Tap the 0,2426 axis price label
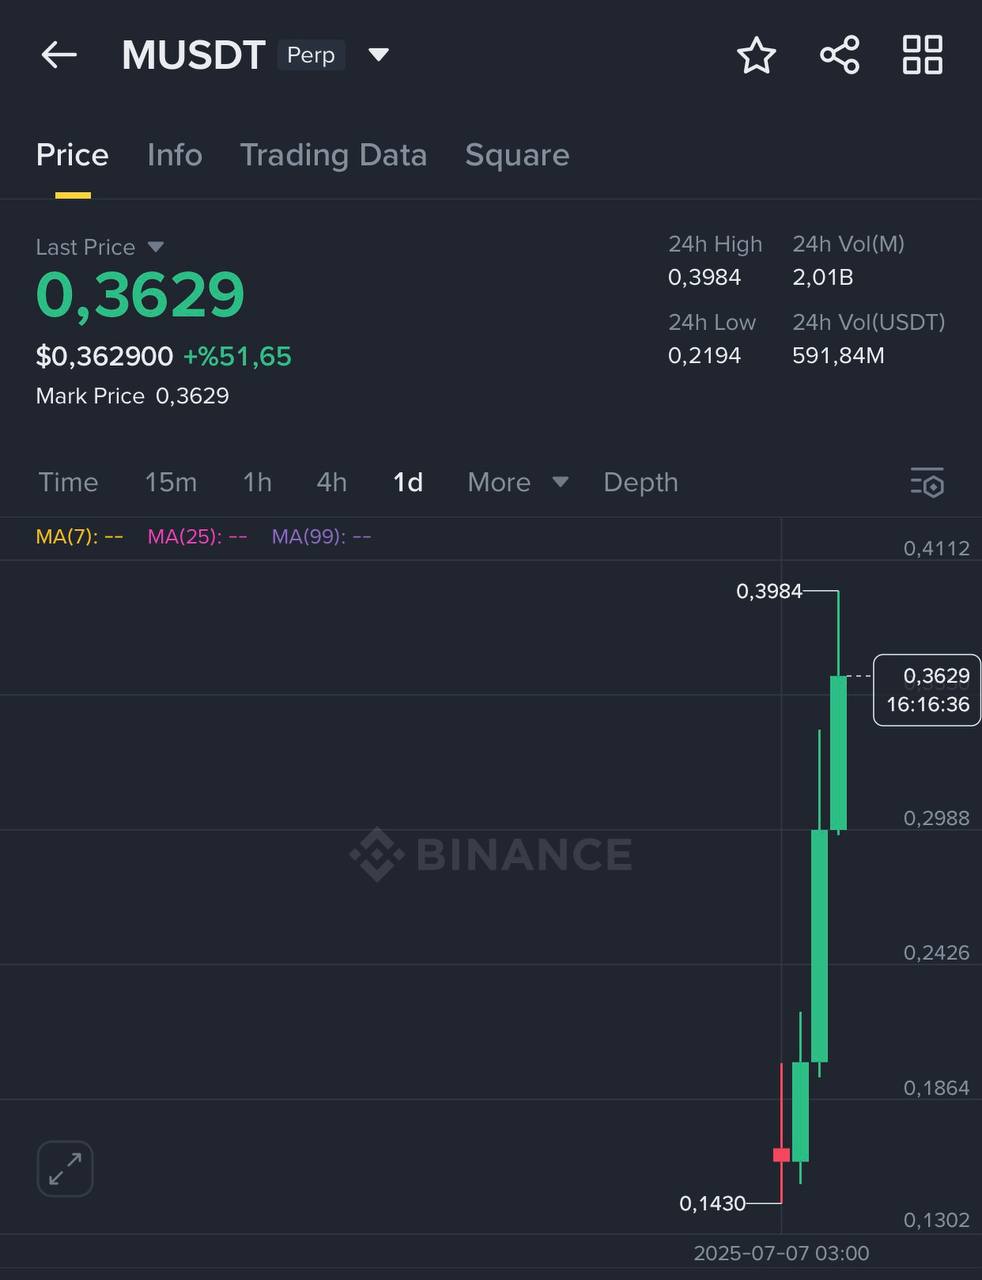This screenshot has width=982, height=1280. pyautogui.click(x=936, y=953)
